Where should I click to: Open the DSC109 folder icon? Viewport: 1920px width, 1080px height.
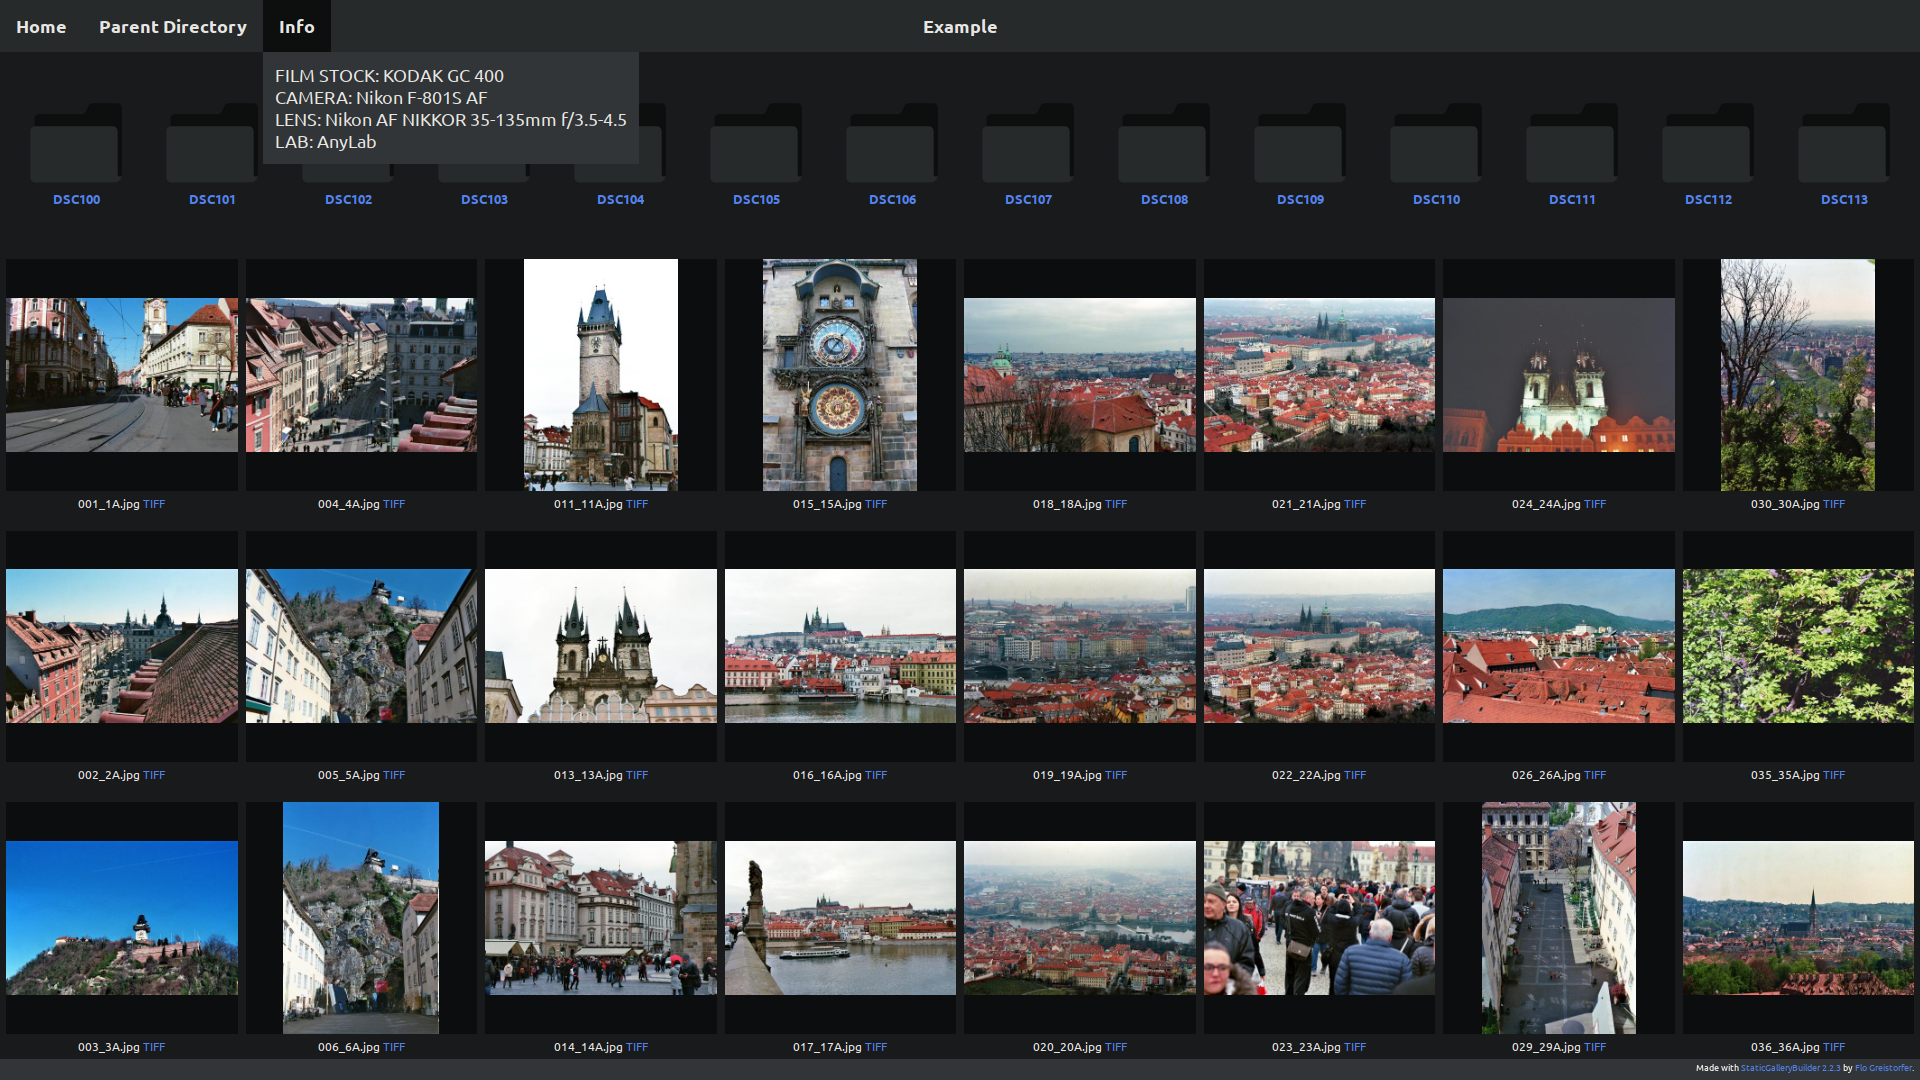tap(1300, 145)
